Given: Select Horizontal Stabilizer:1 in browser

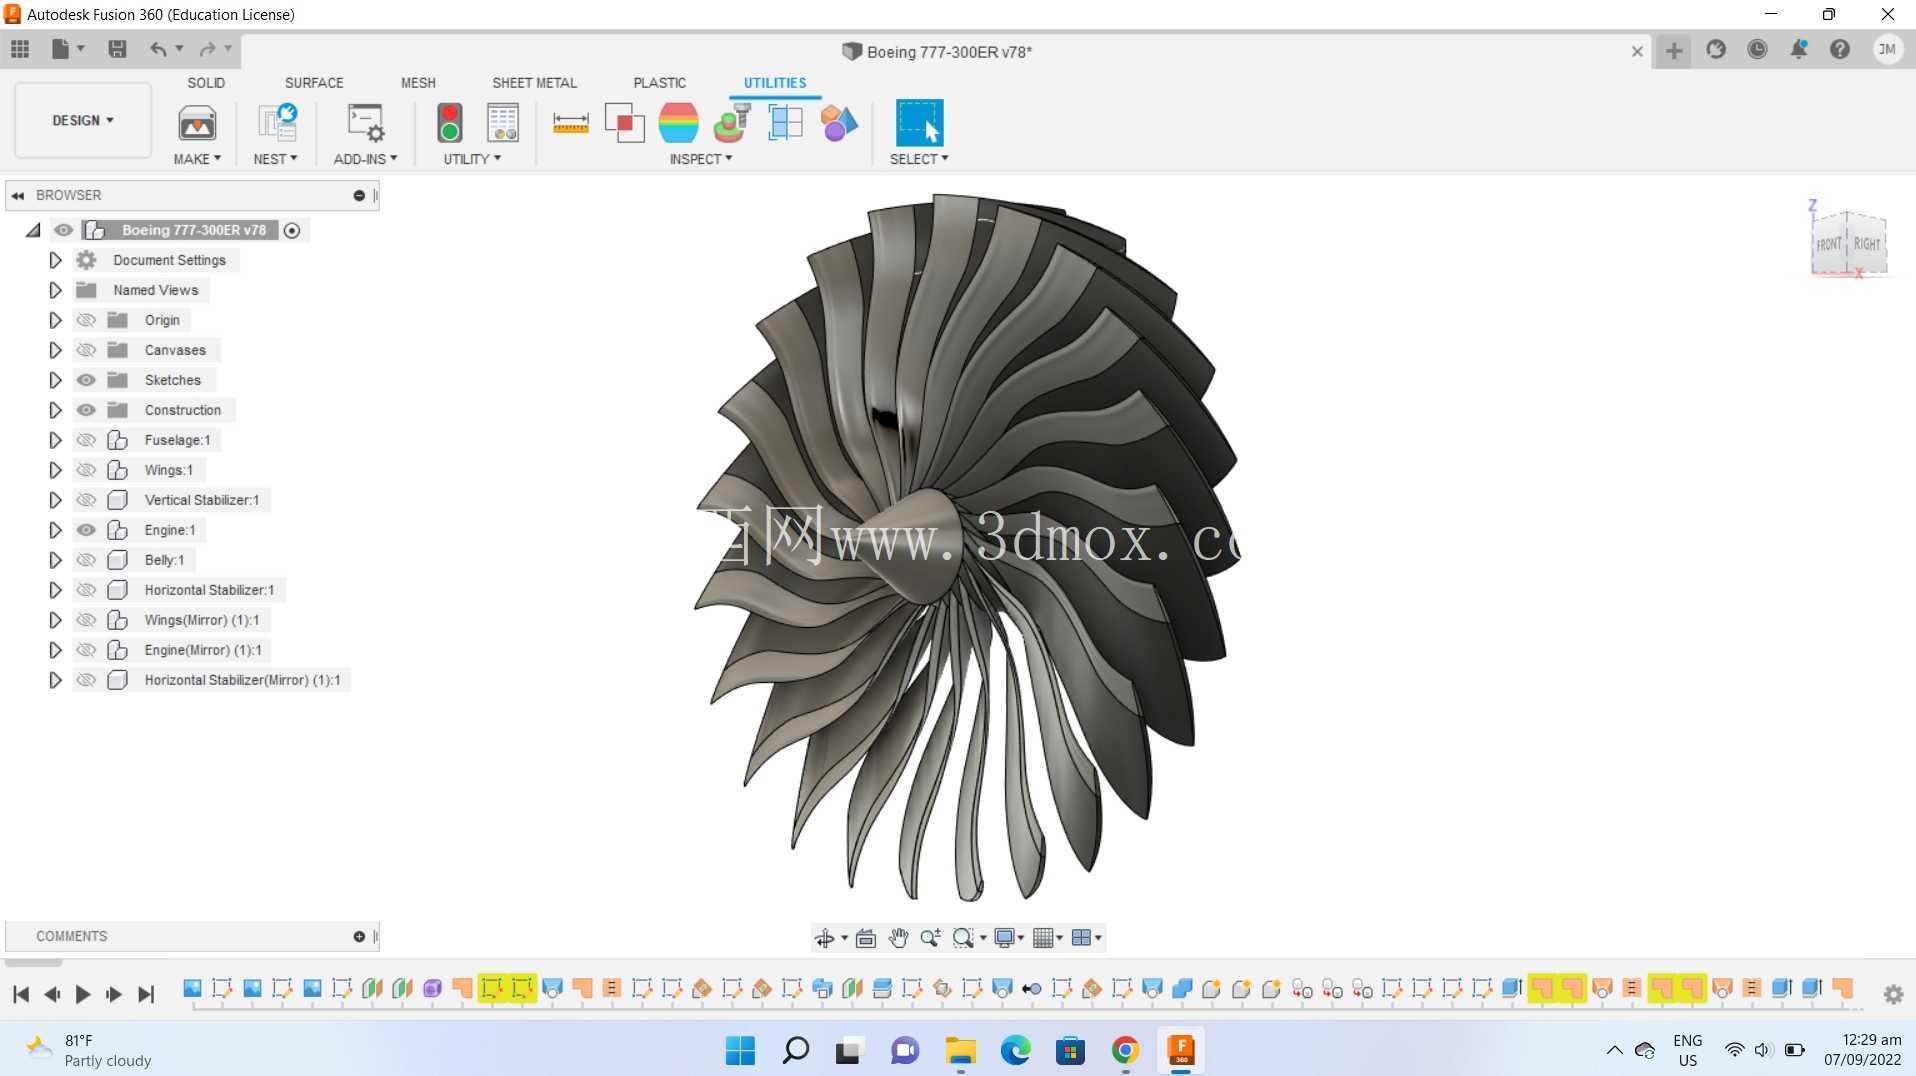Looking at the screenshot, I should pyautogui.click(x=209, y=590).
